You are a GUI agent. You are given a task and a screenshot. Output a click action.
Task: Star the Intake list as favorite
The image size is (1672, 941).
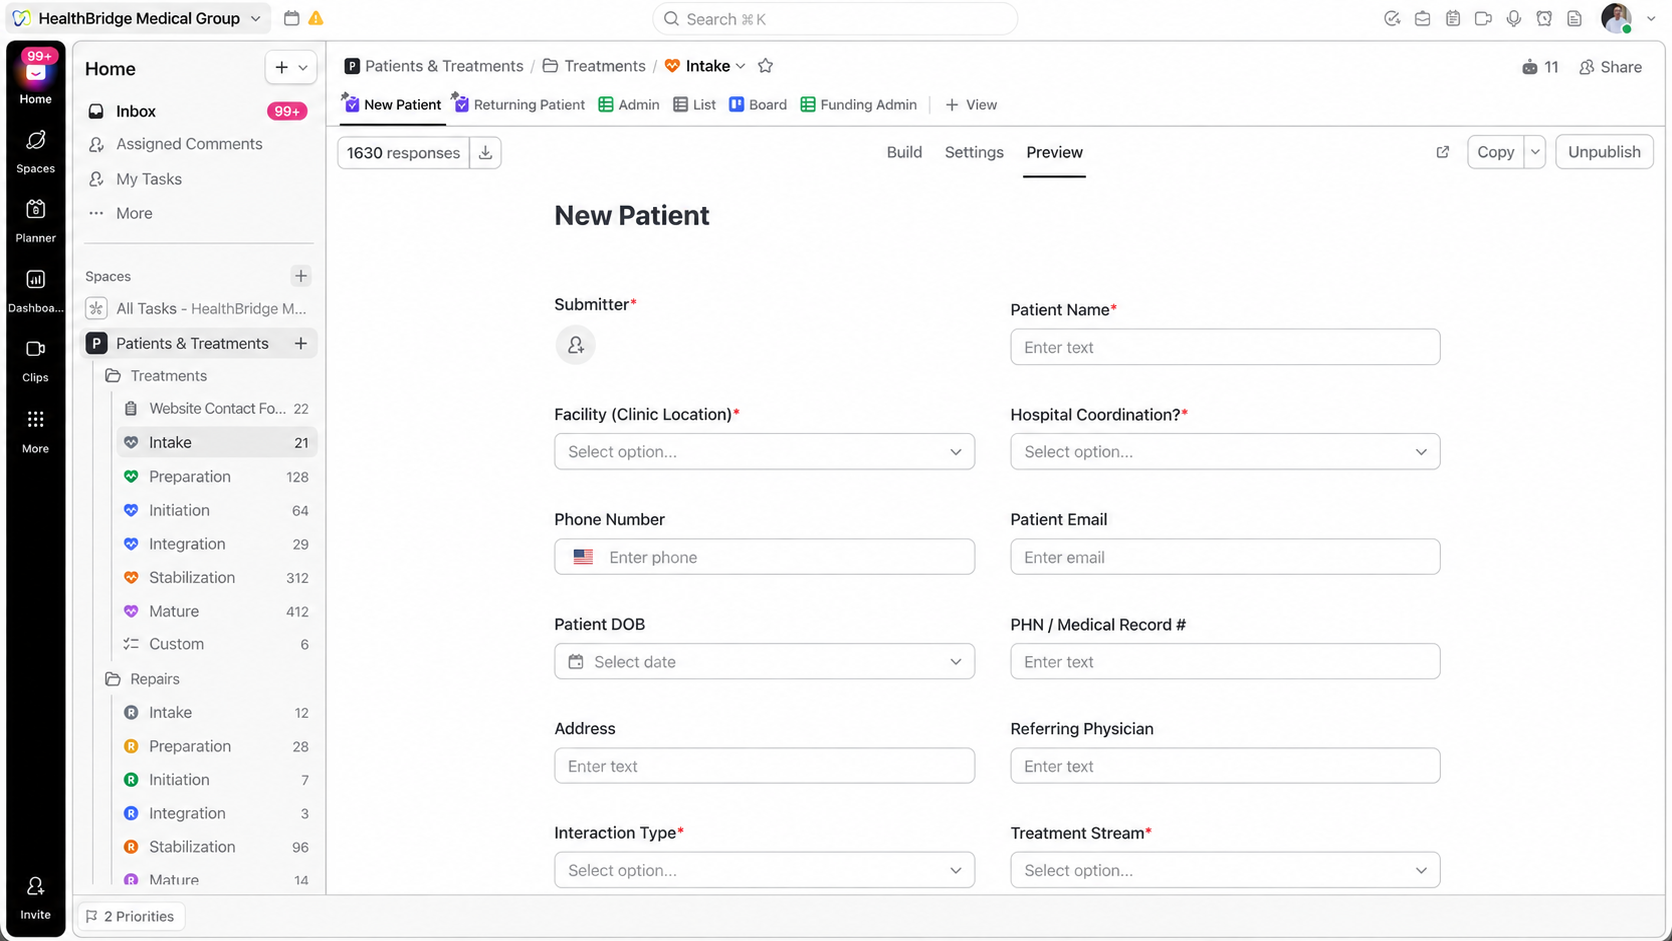(765, 66)
